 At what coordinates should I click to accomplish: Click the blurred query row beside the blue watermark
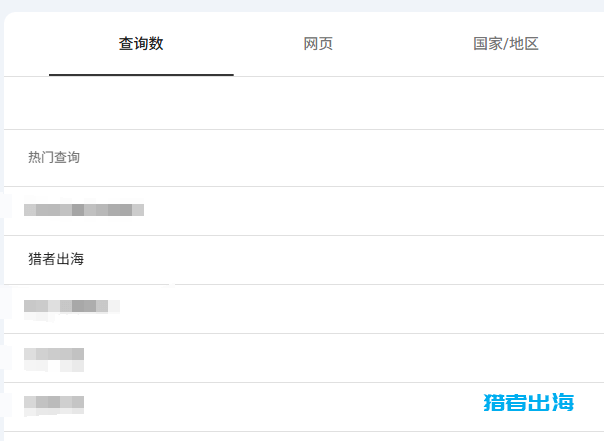[x=54, y=405]
